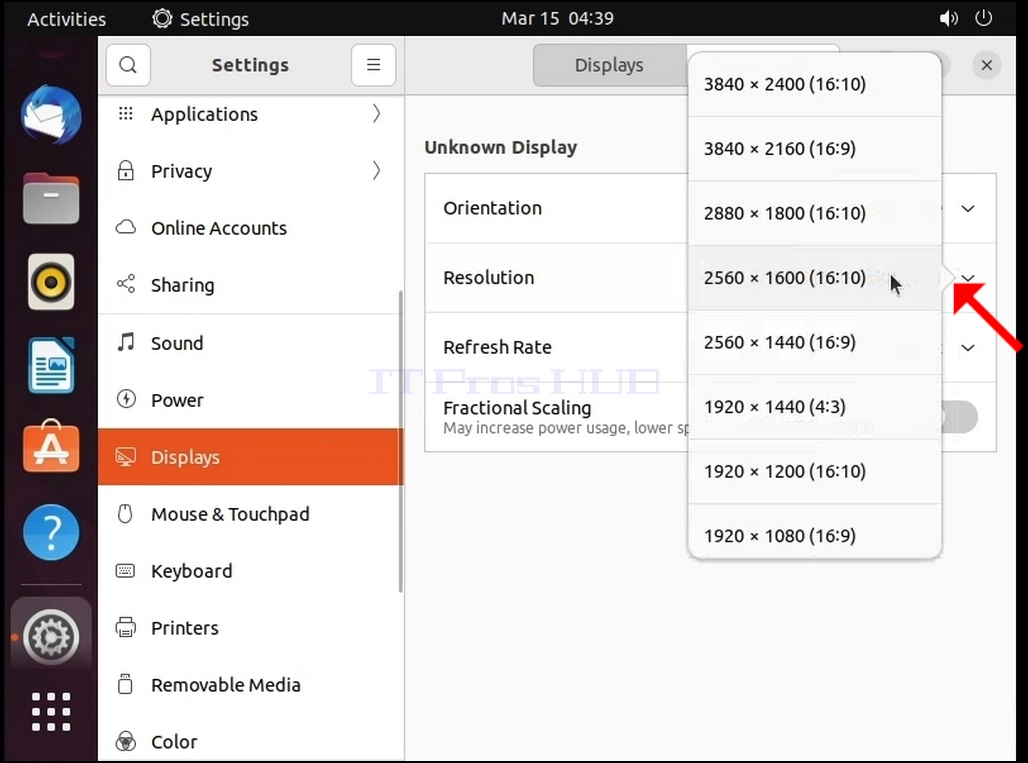The width and height of the screenshot is (1028, 763).
Task: Open Printers settings panel
Action: click(x=251, y=628)
